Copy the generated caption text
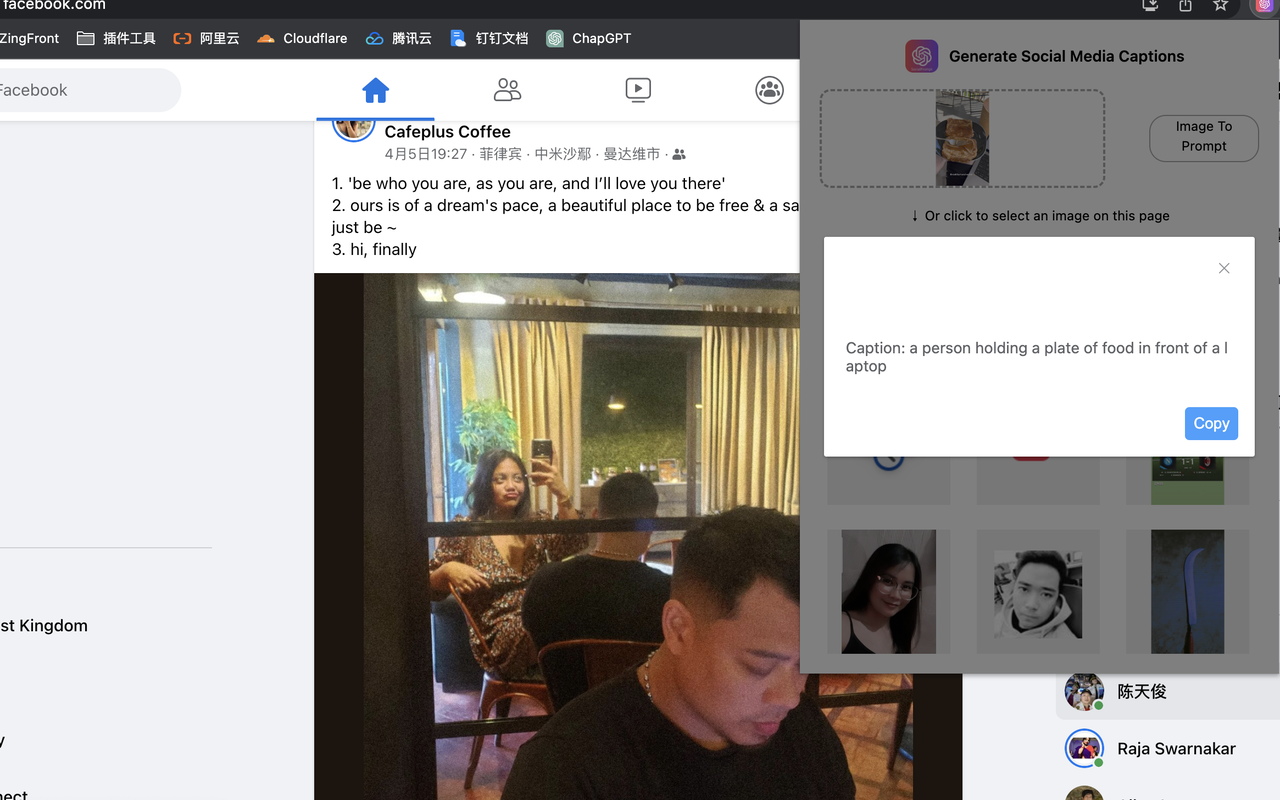The height and width of the screenshot is (800, 1280). (1211, 423)
